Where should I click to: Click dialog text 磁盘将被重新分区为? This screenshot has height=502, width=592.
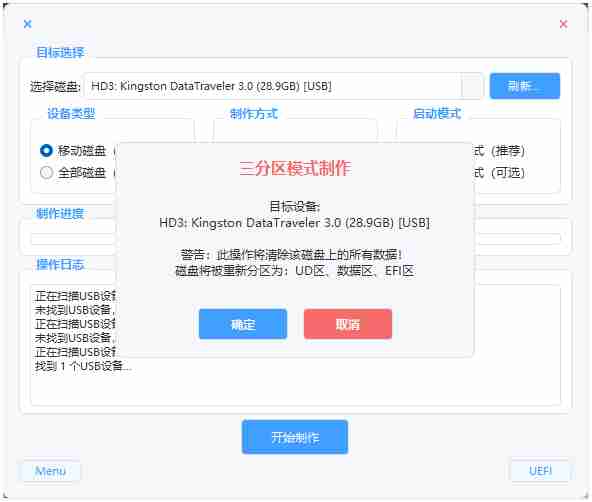(x=295, y=271)
